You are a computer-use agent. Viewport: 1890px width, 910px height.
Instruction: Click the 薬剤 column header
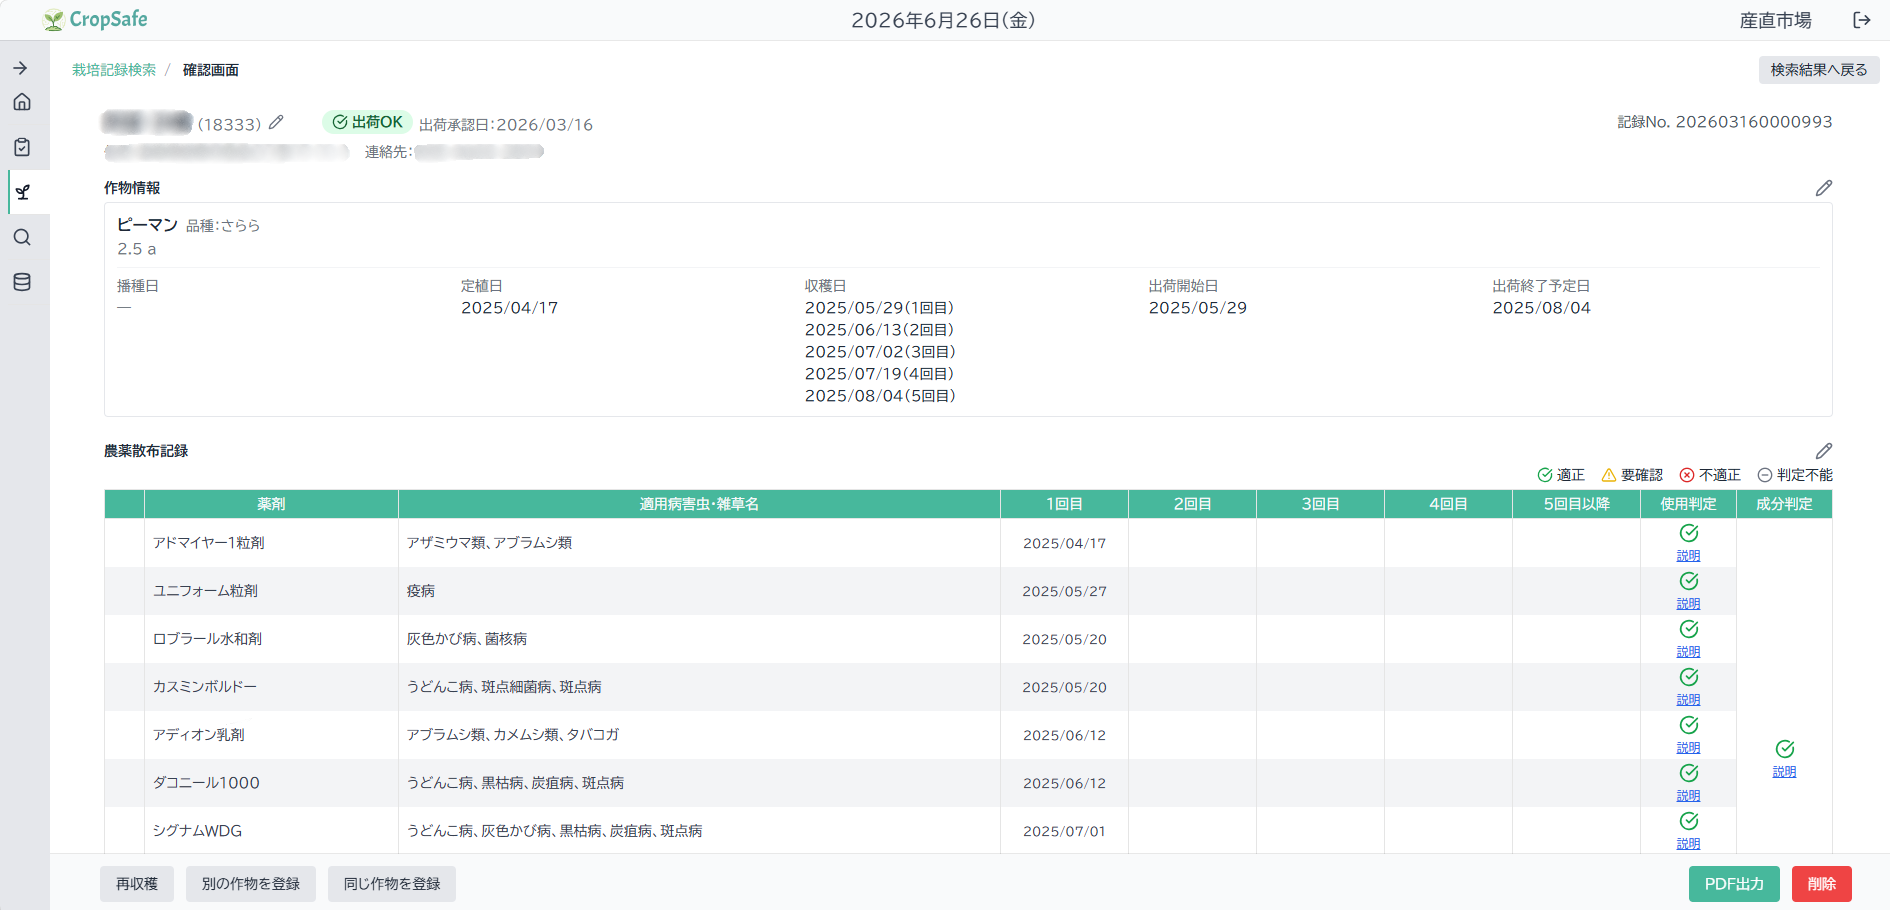click(271, 504)
